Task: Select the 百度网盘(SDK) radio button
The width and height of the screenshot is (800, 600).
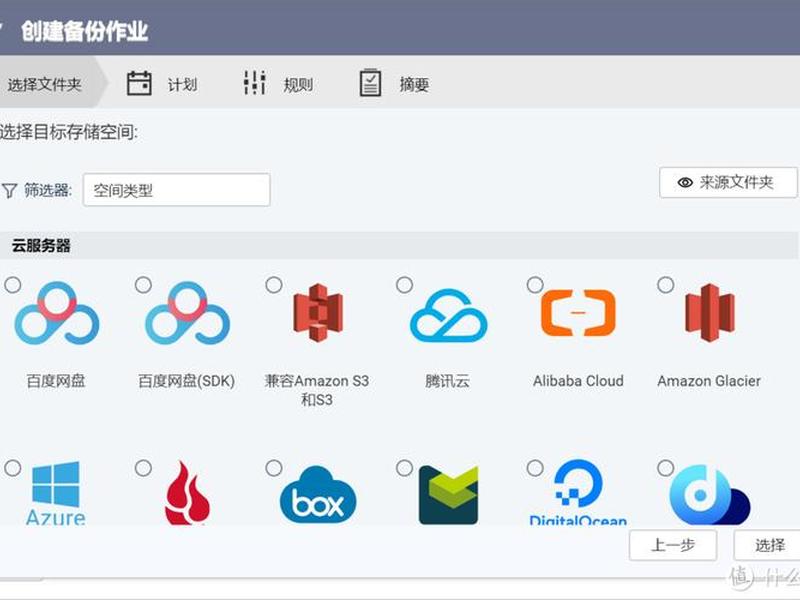Action: coord(143,285)
